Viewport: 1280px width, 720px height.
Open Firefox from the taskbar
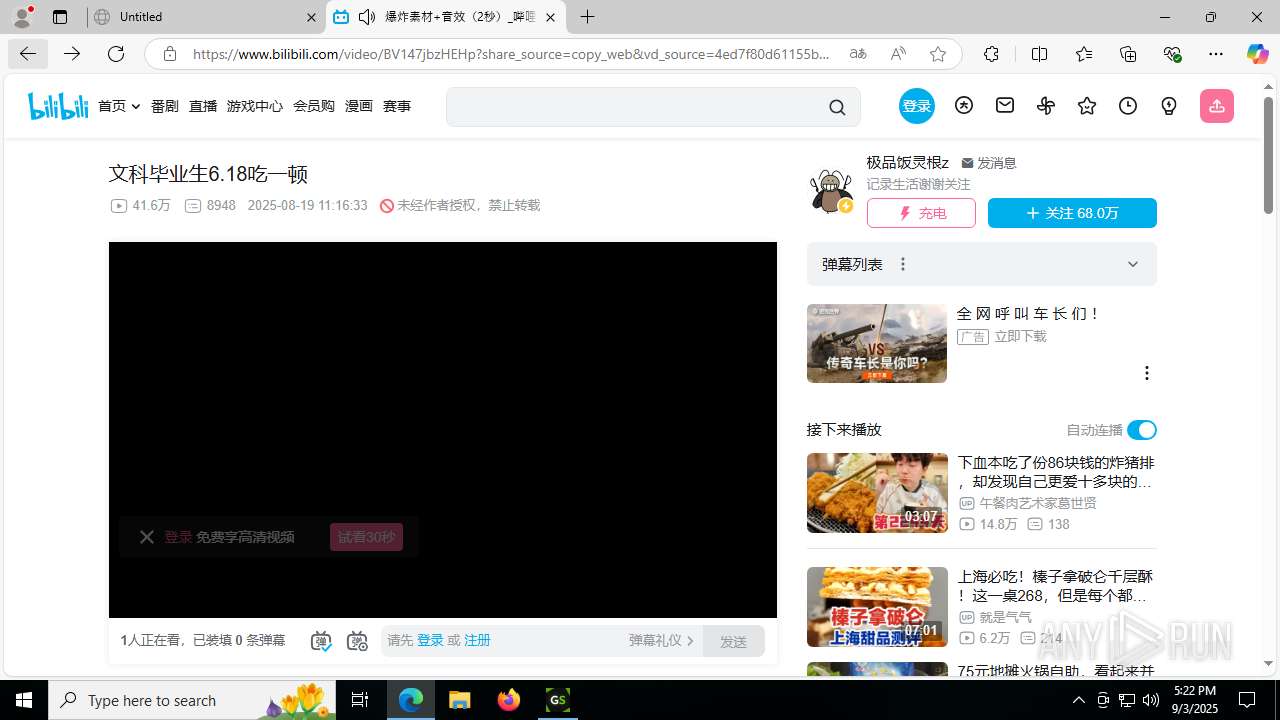(509, 700)
